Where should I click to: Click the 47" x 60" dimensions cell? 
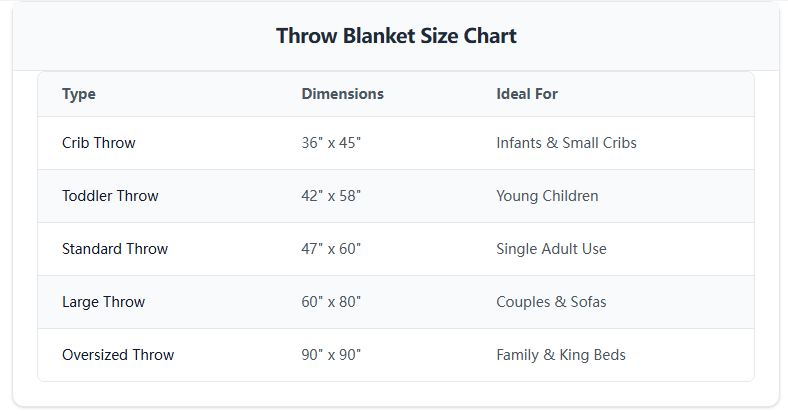331,249
